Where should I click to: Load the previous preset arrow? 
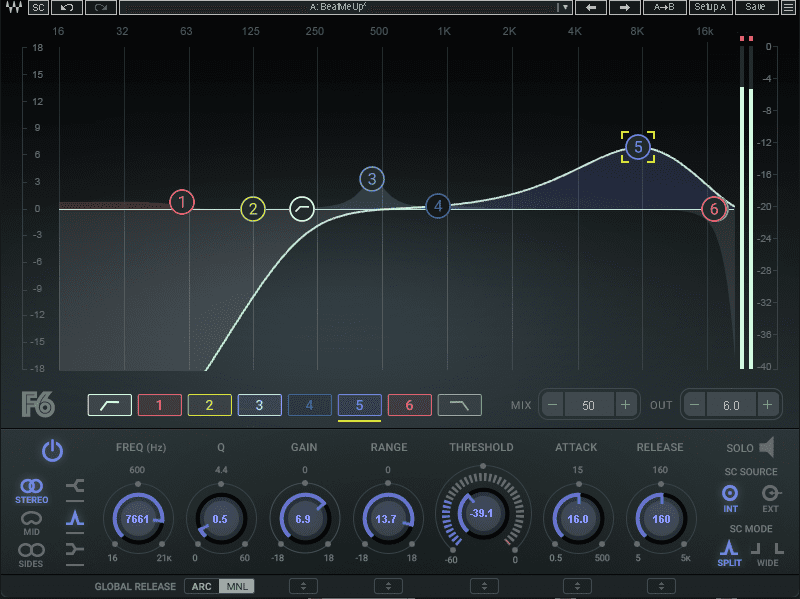[591, 7]
